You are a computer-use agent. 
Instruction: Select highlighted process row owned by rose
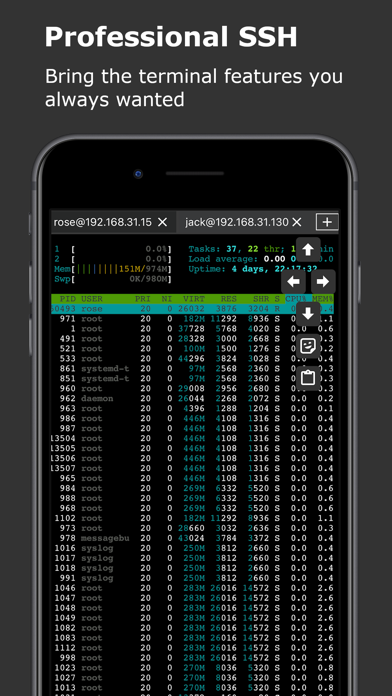coord(192,309)
